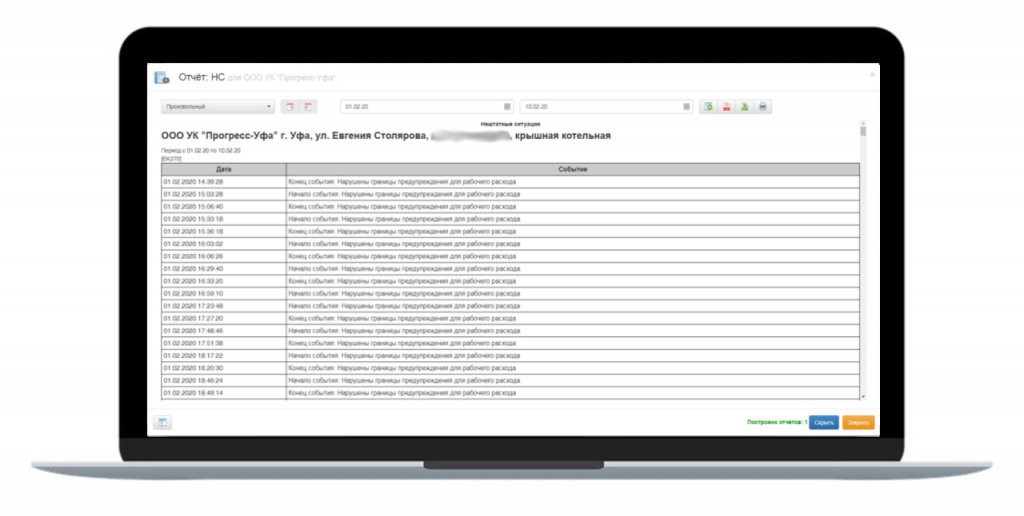1024x516 pixels.
Task: Select date cell 01.02.2020 18:49:14
Action: tap(223, 393)
